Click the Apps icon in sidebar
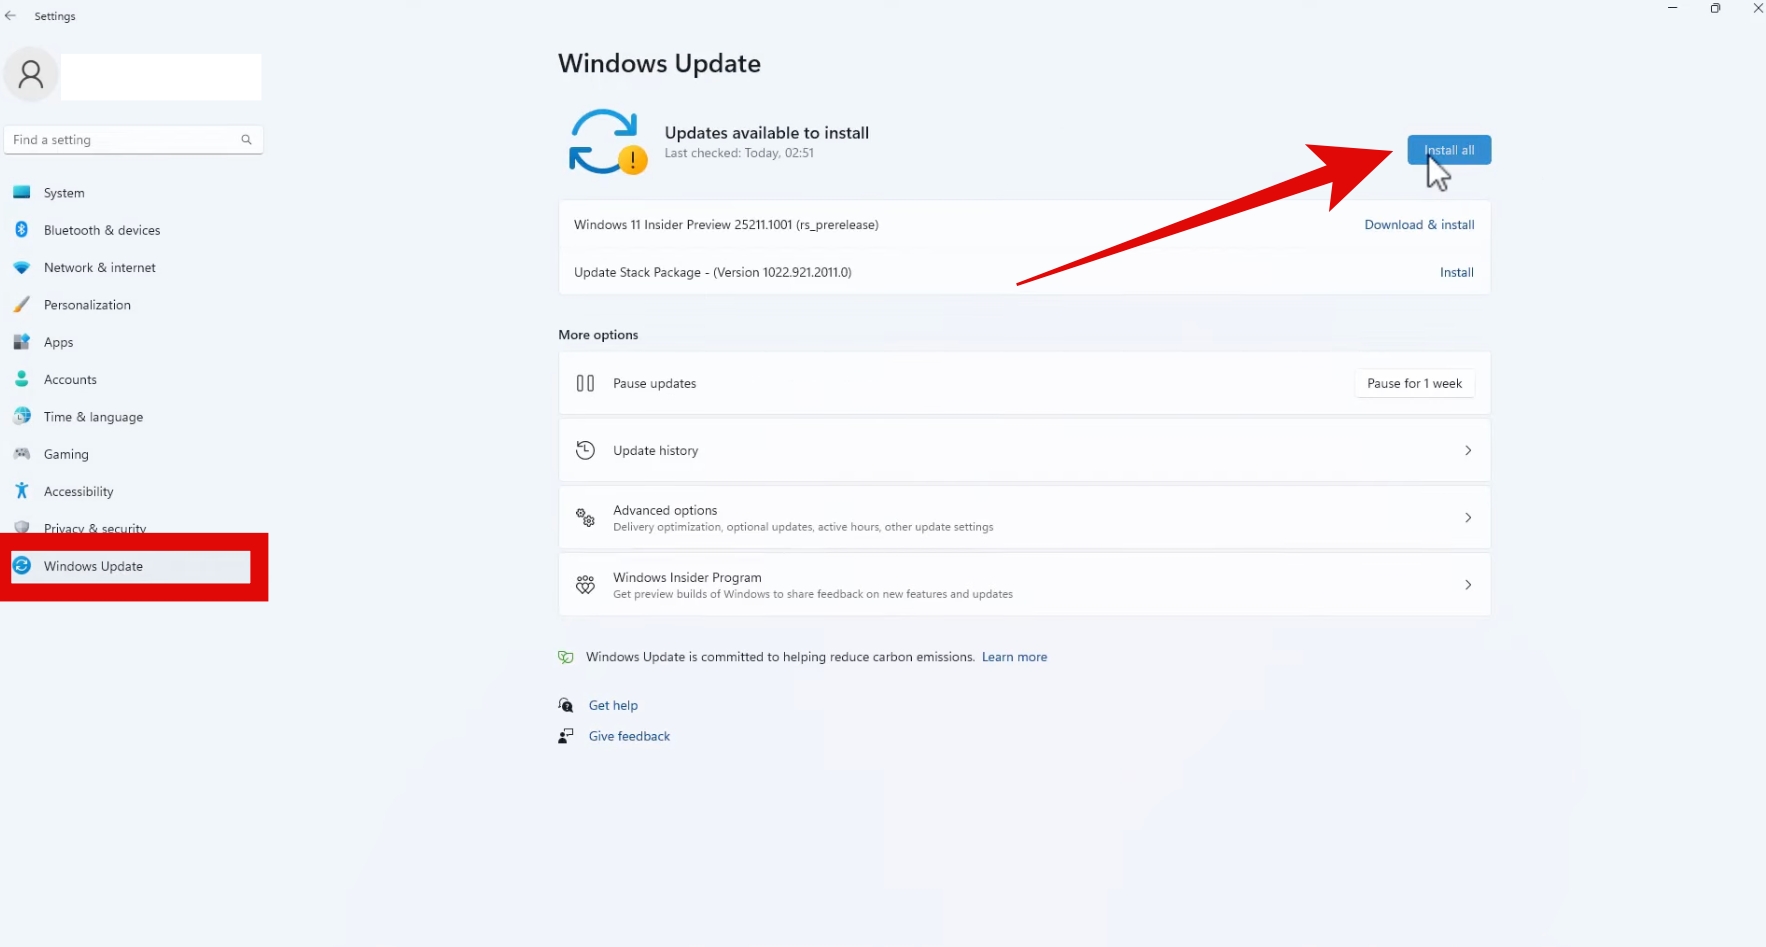 tap(22, 342)
